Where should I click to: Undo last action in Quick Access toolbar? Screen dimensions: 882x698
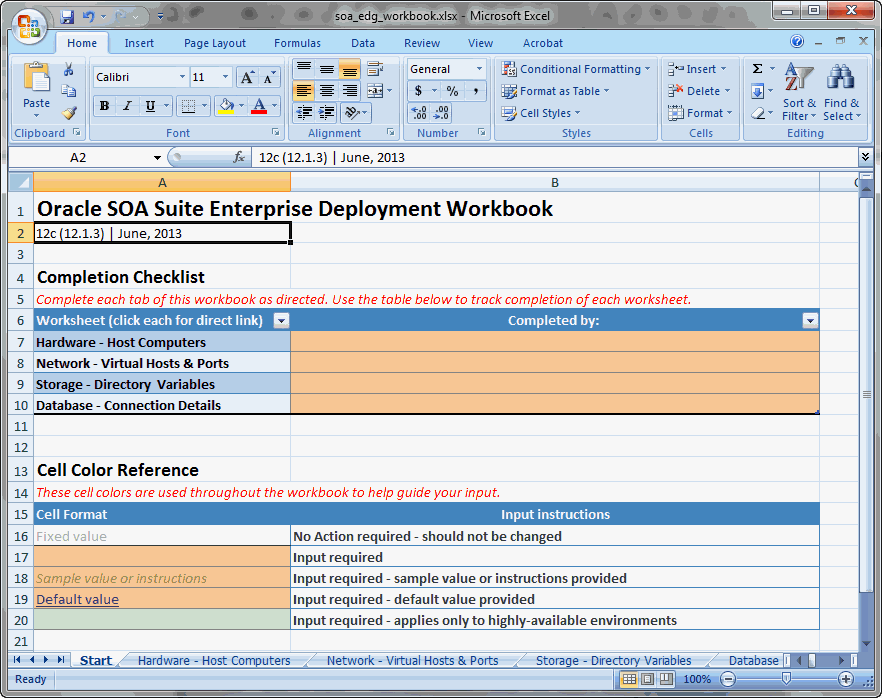pyautogui.click(x=88, y=17)
